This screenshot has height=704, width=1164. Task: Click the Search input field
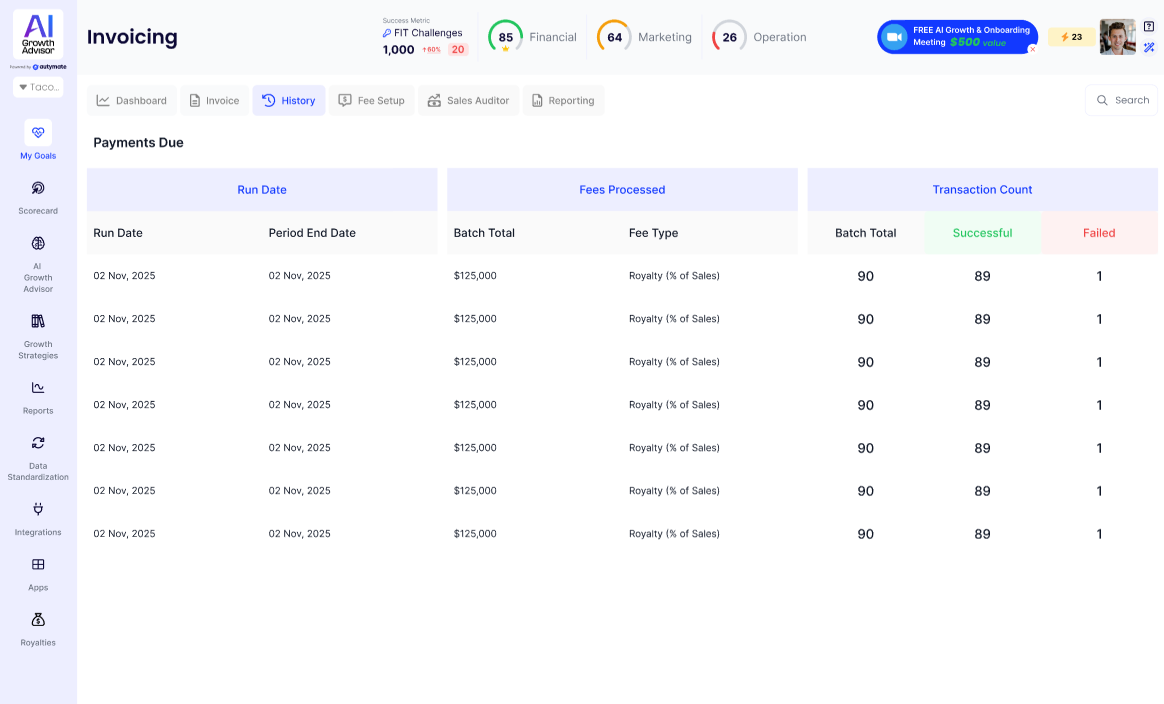1122,100
